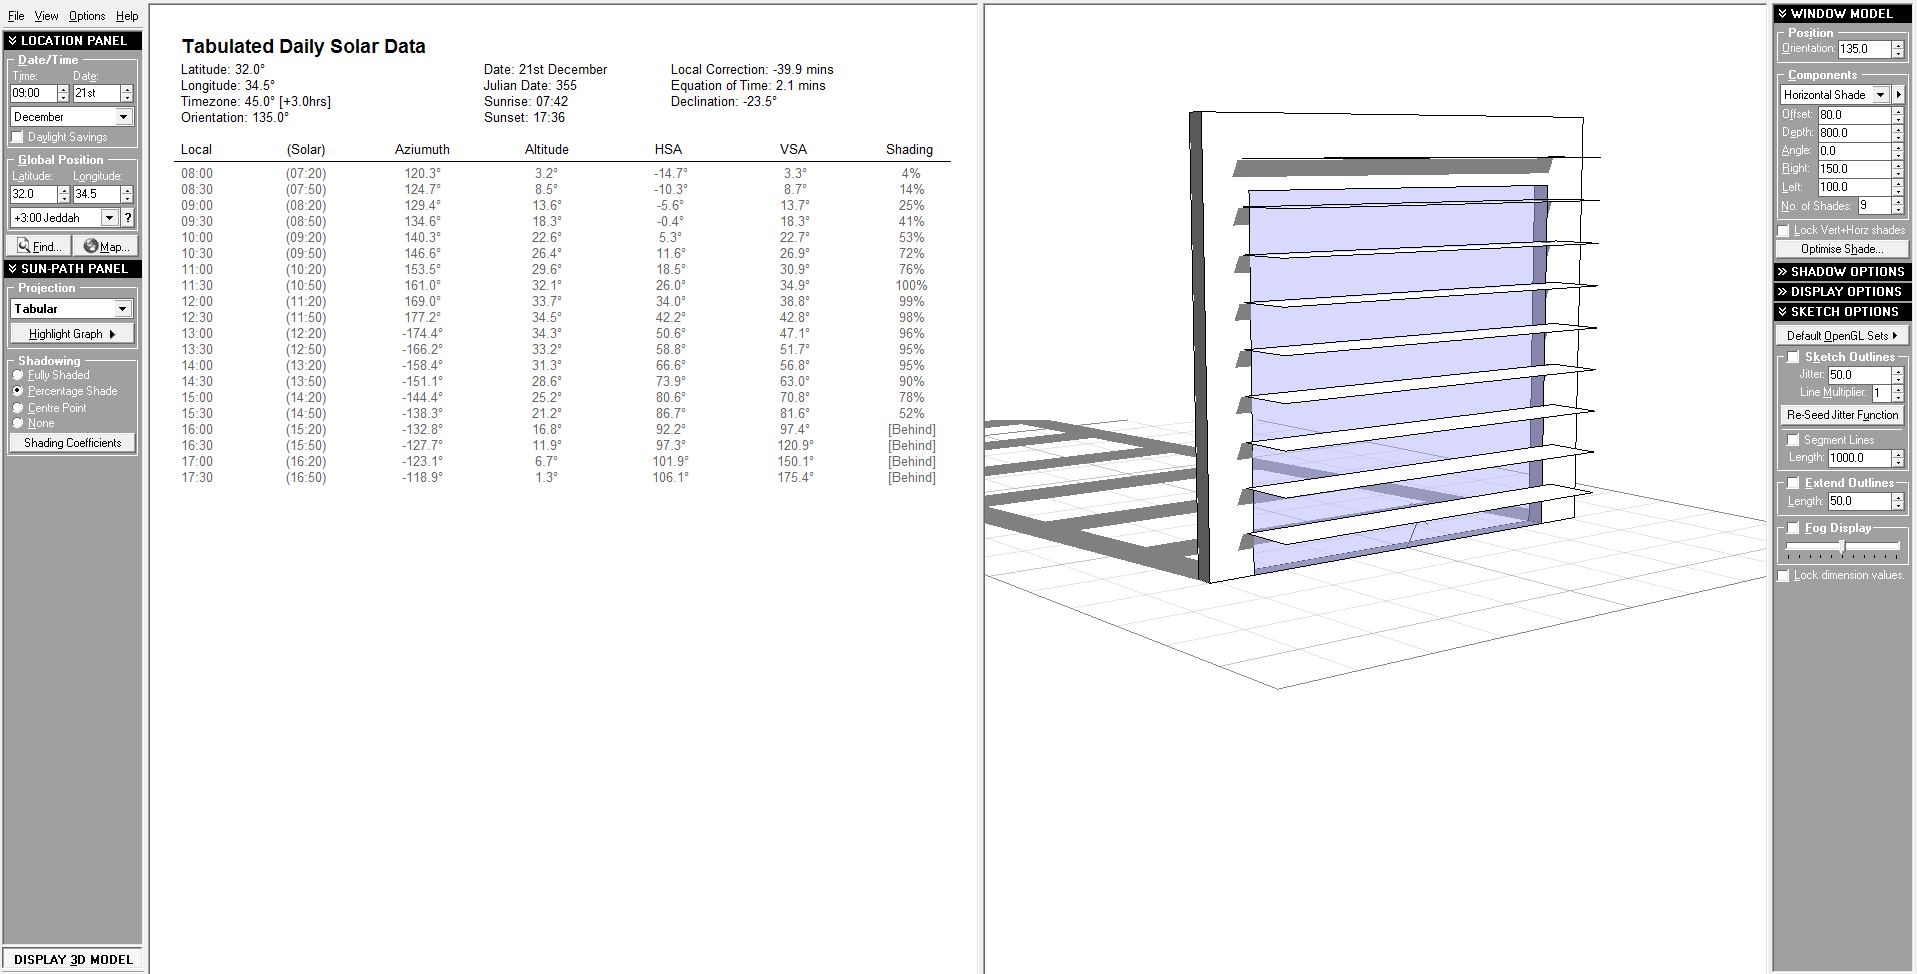Click the Fog Display slider handle
The image size is (1917, 974).
[x=1842, y=546]
